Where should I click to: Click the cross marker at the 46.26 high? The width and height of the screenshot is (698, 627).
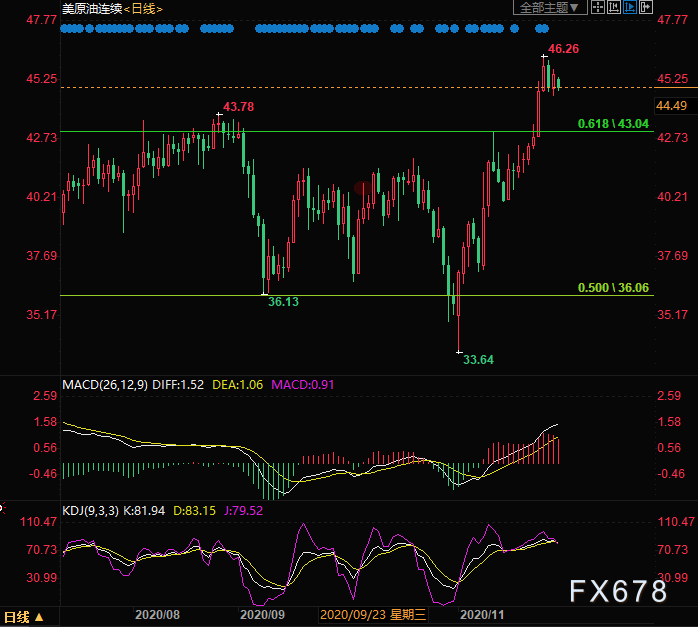point(545,55)
